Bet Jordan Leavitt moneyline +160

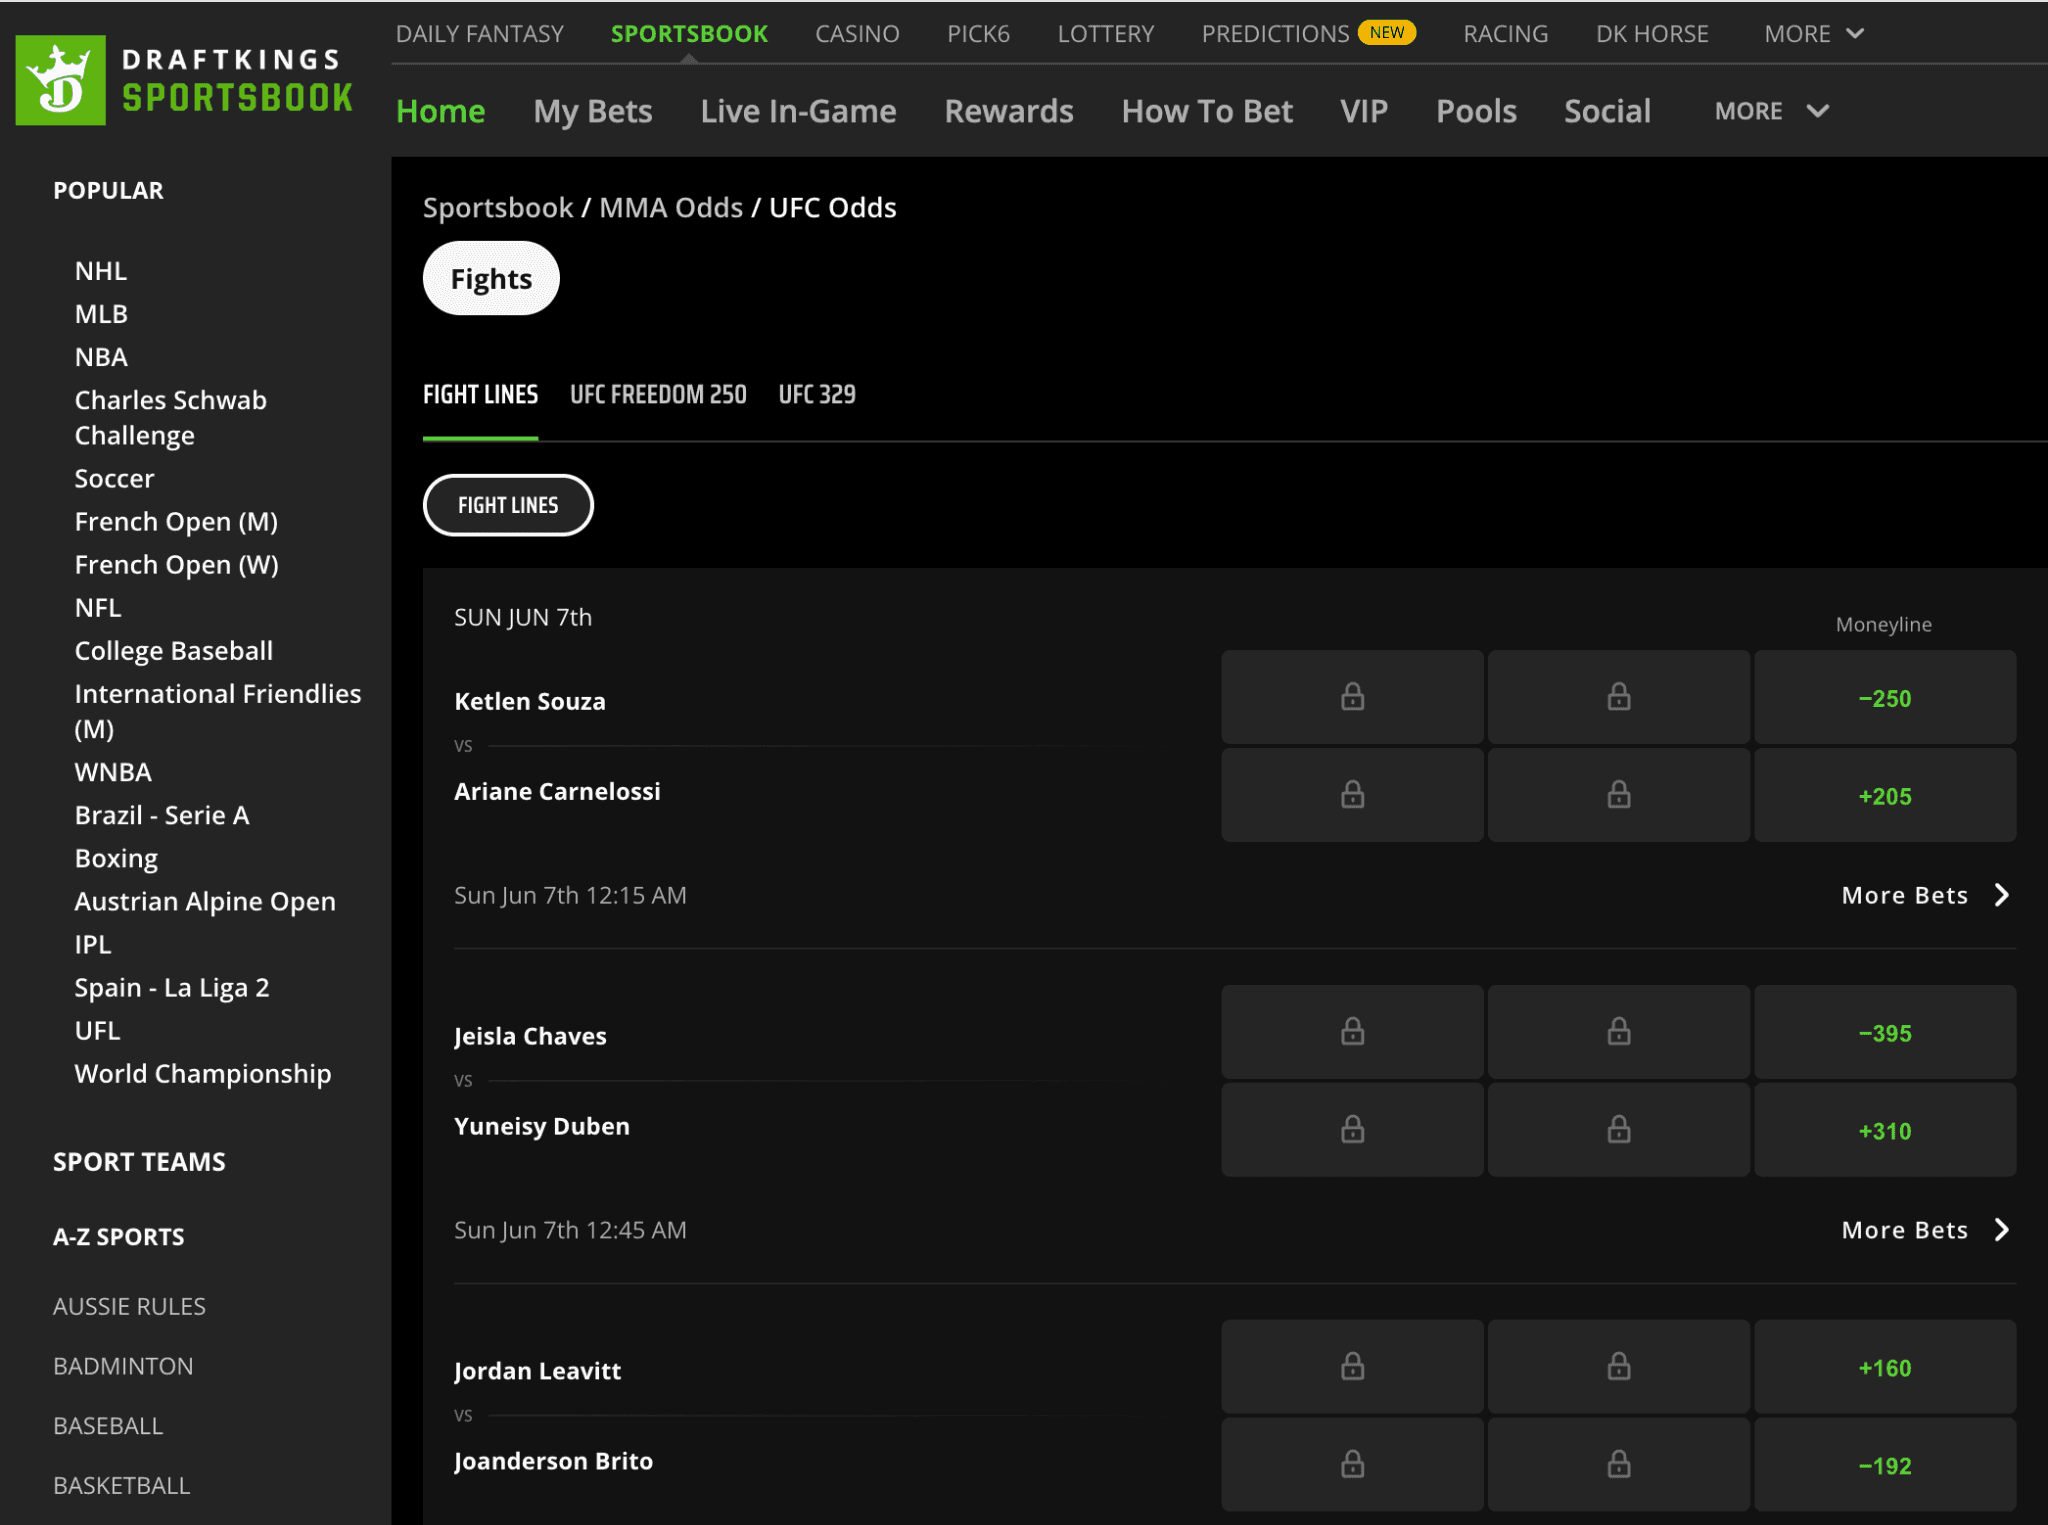[1885, 1367]
